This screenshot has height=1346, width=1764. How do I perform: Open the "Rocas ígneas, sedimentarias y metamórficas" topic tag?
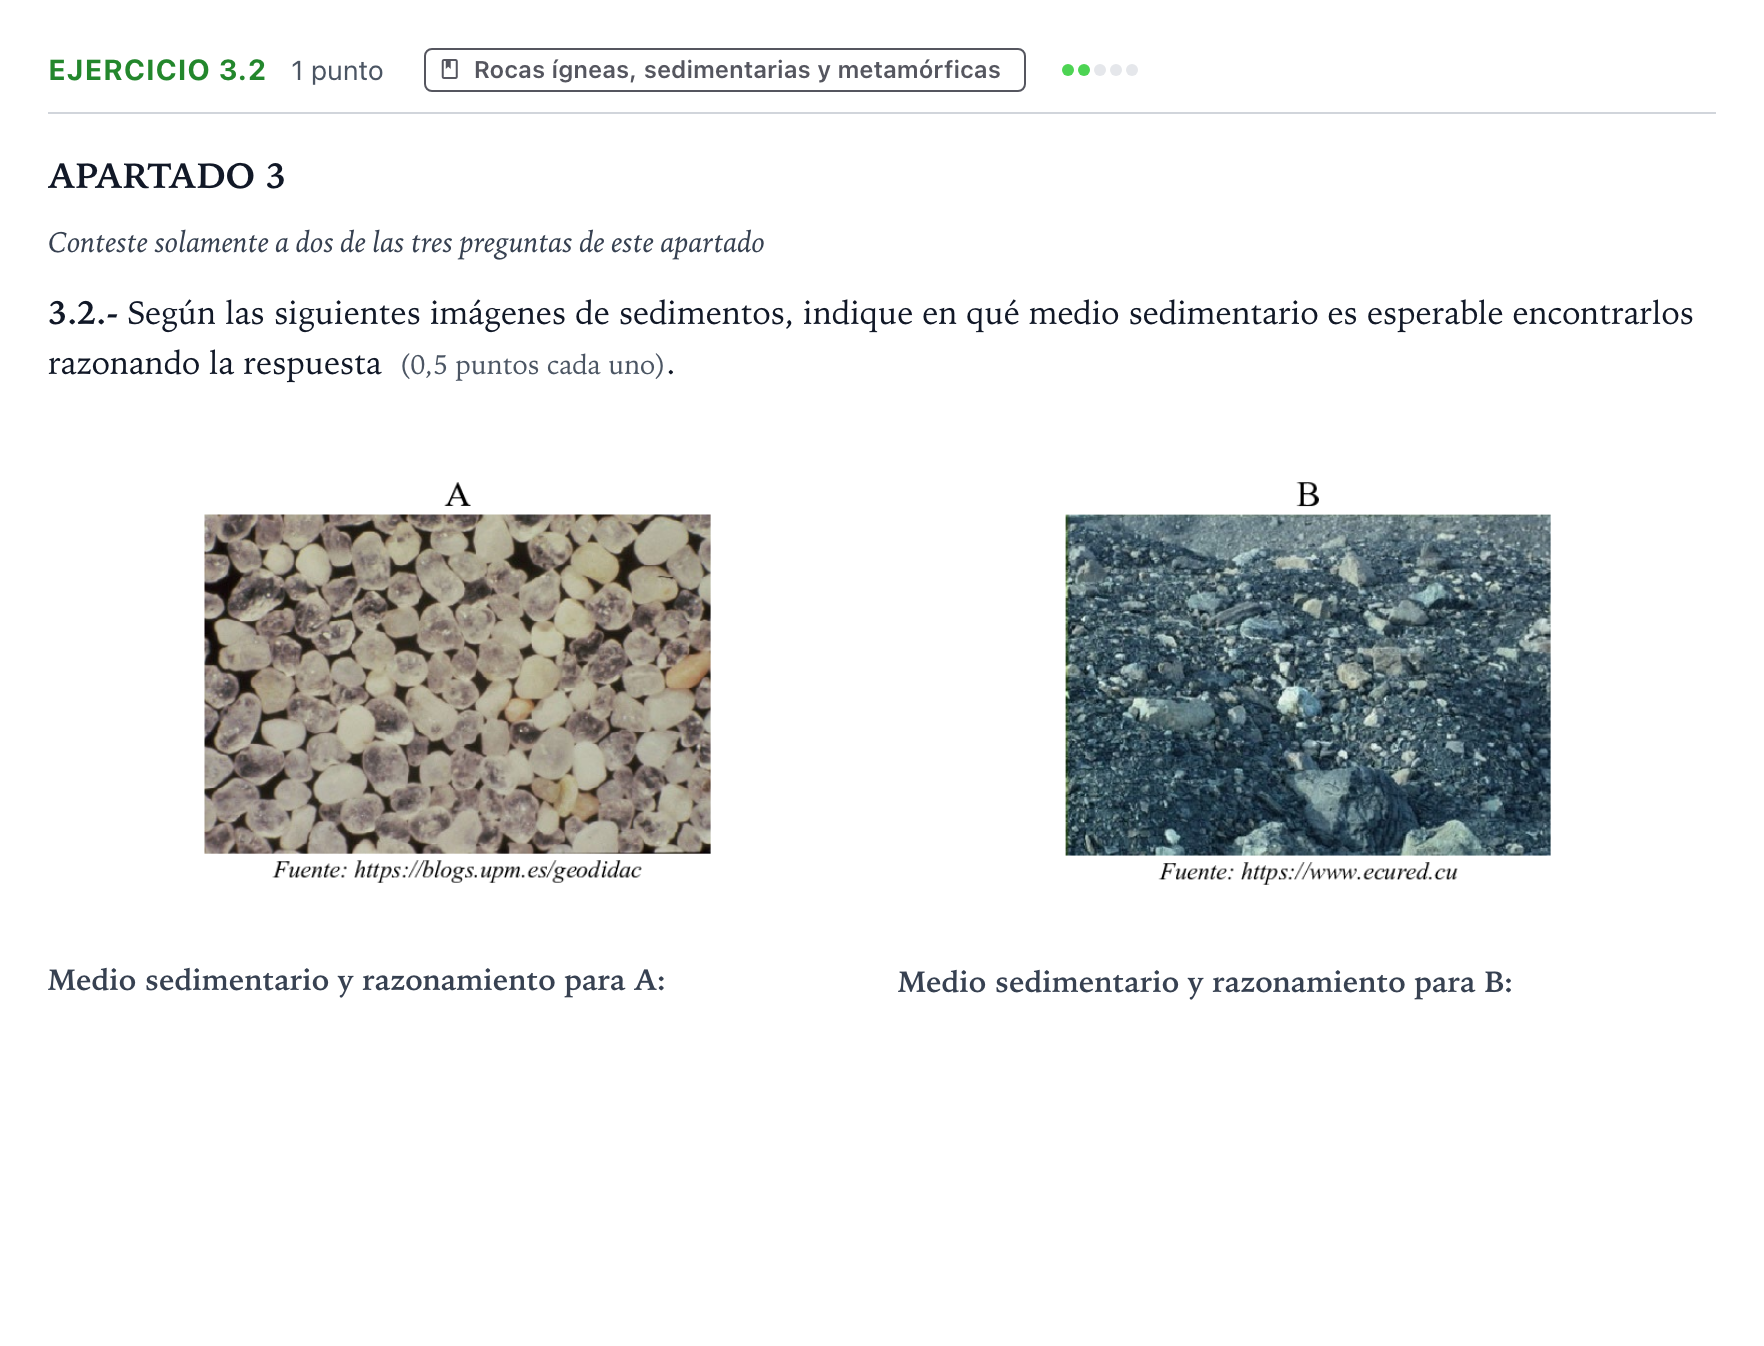pyautogui.click(x=725, y=70)
